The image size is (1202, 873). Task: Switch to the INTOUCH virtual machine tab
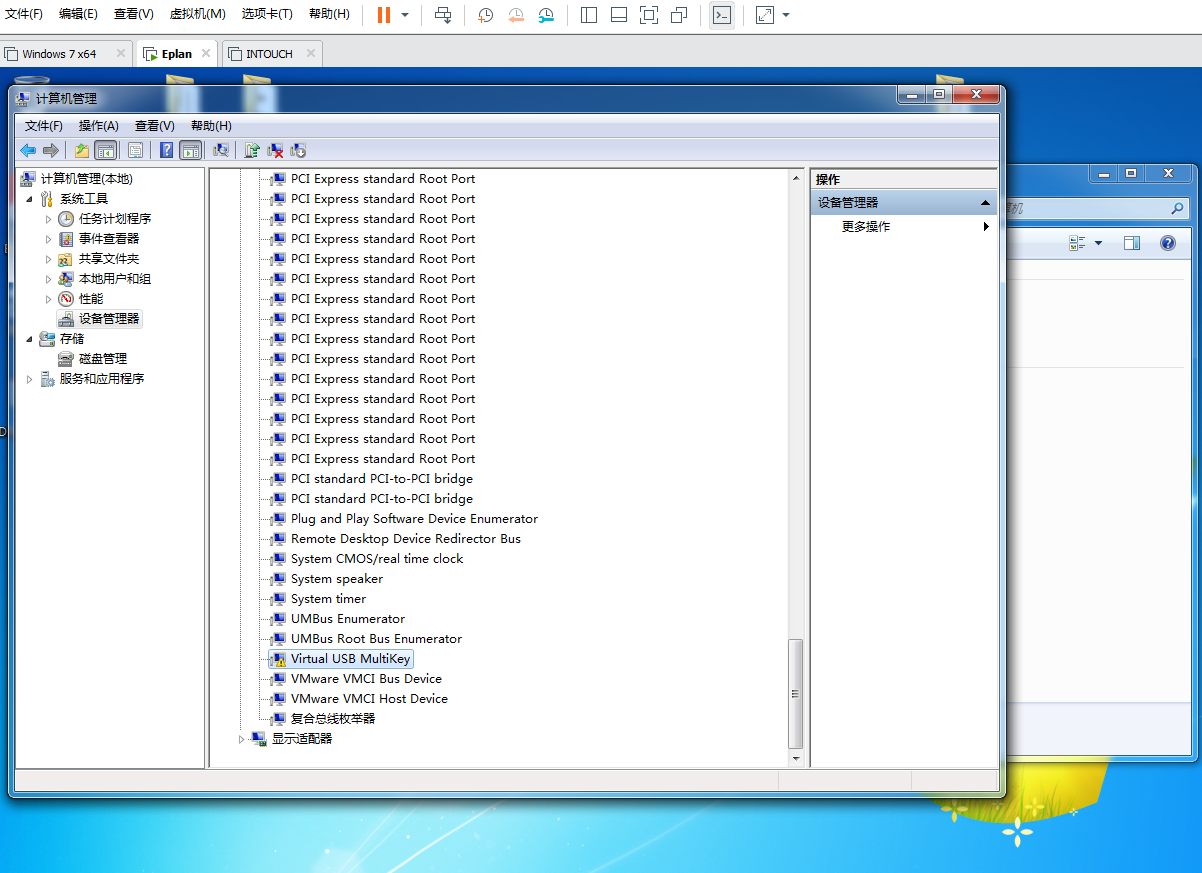point(269,54)
